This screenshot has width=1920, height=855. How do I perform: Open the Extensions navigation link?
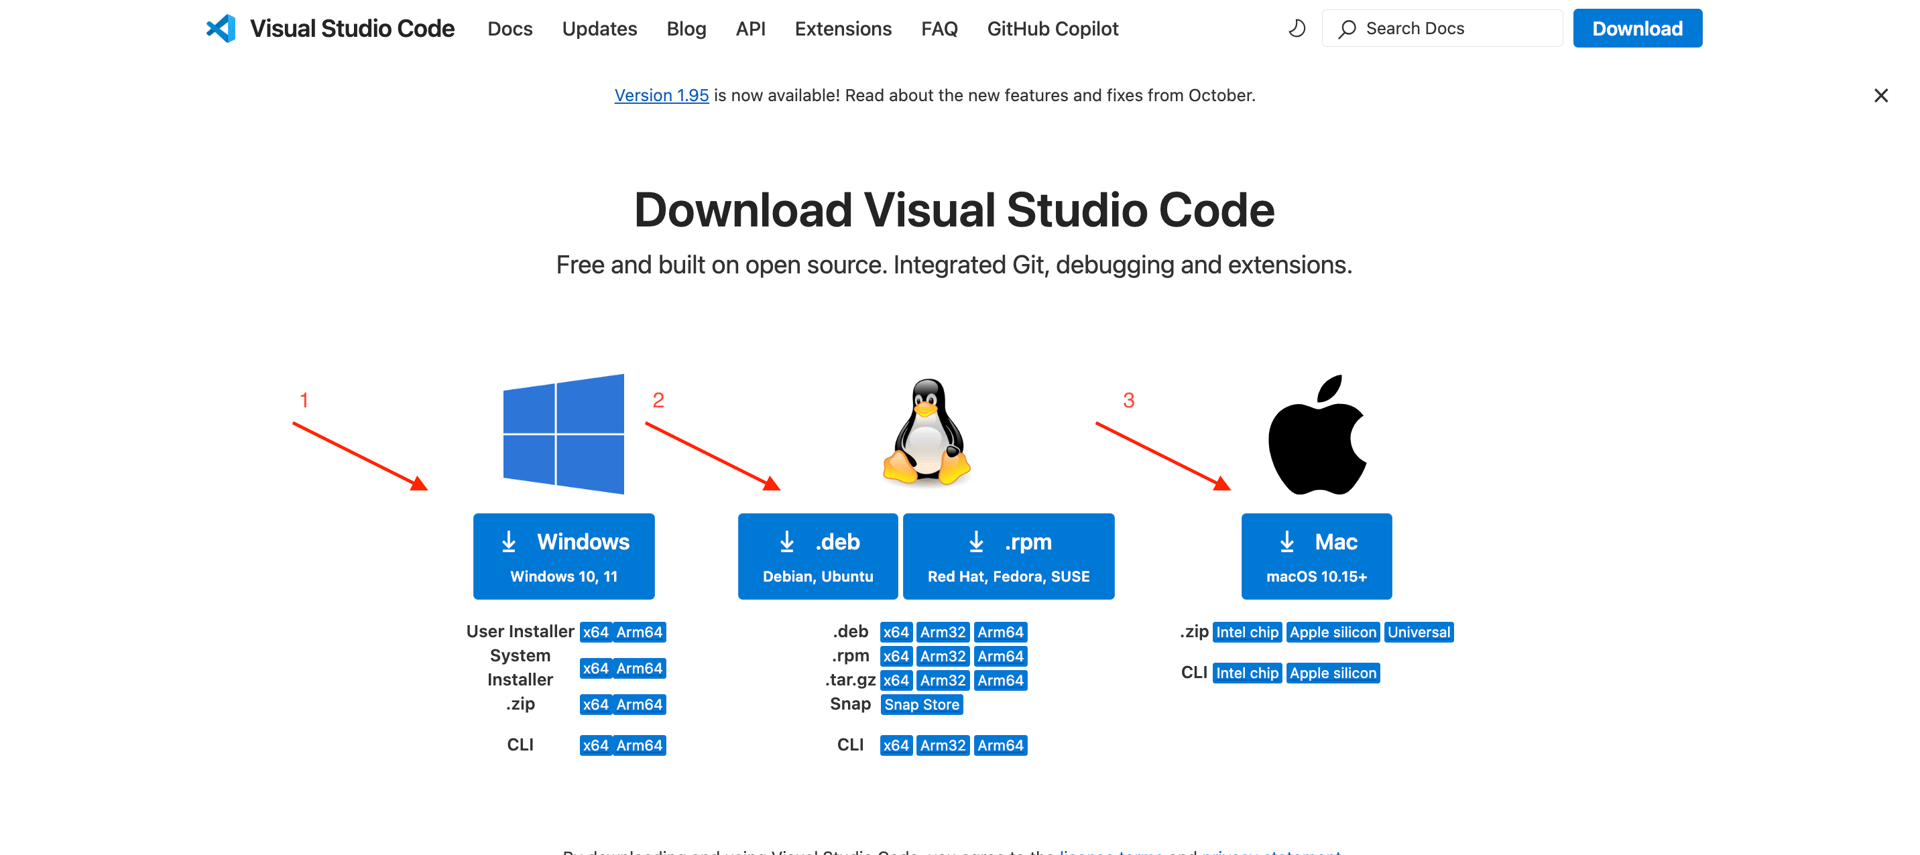click(843, 29)
